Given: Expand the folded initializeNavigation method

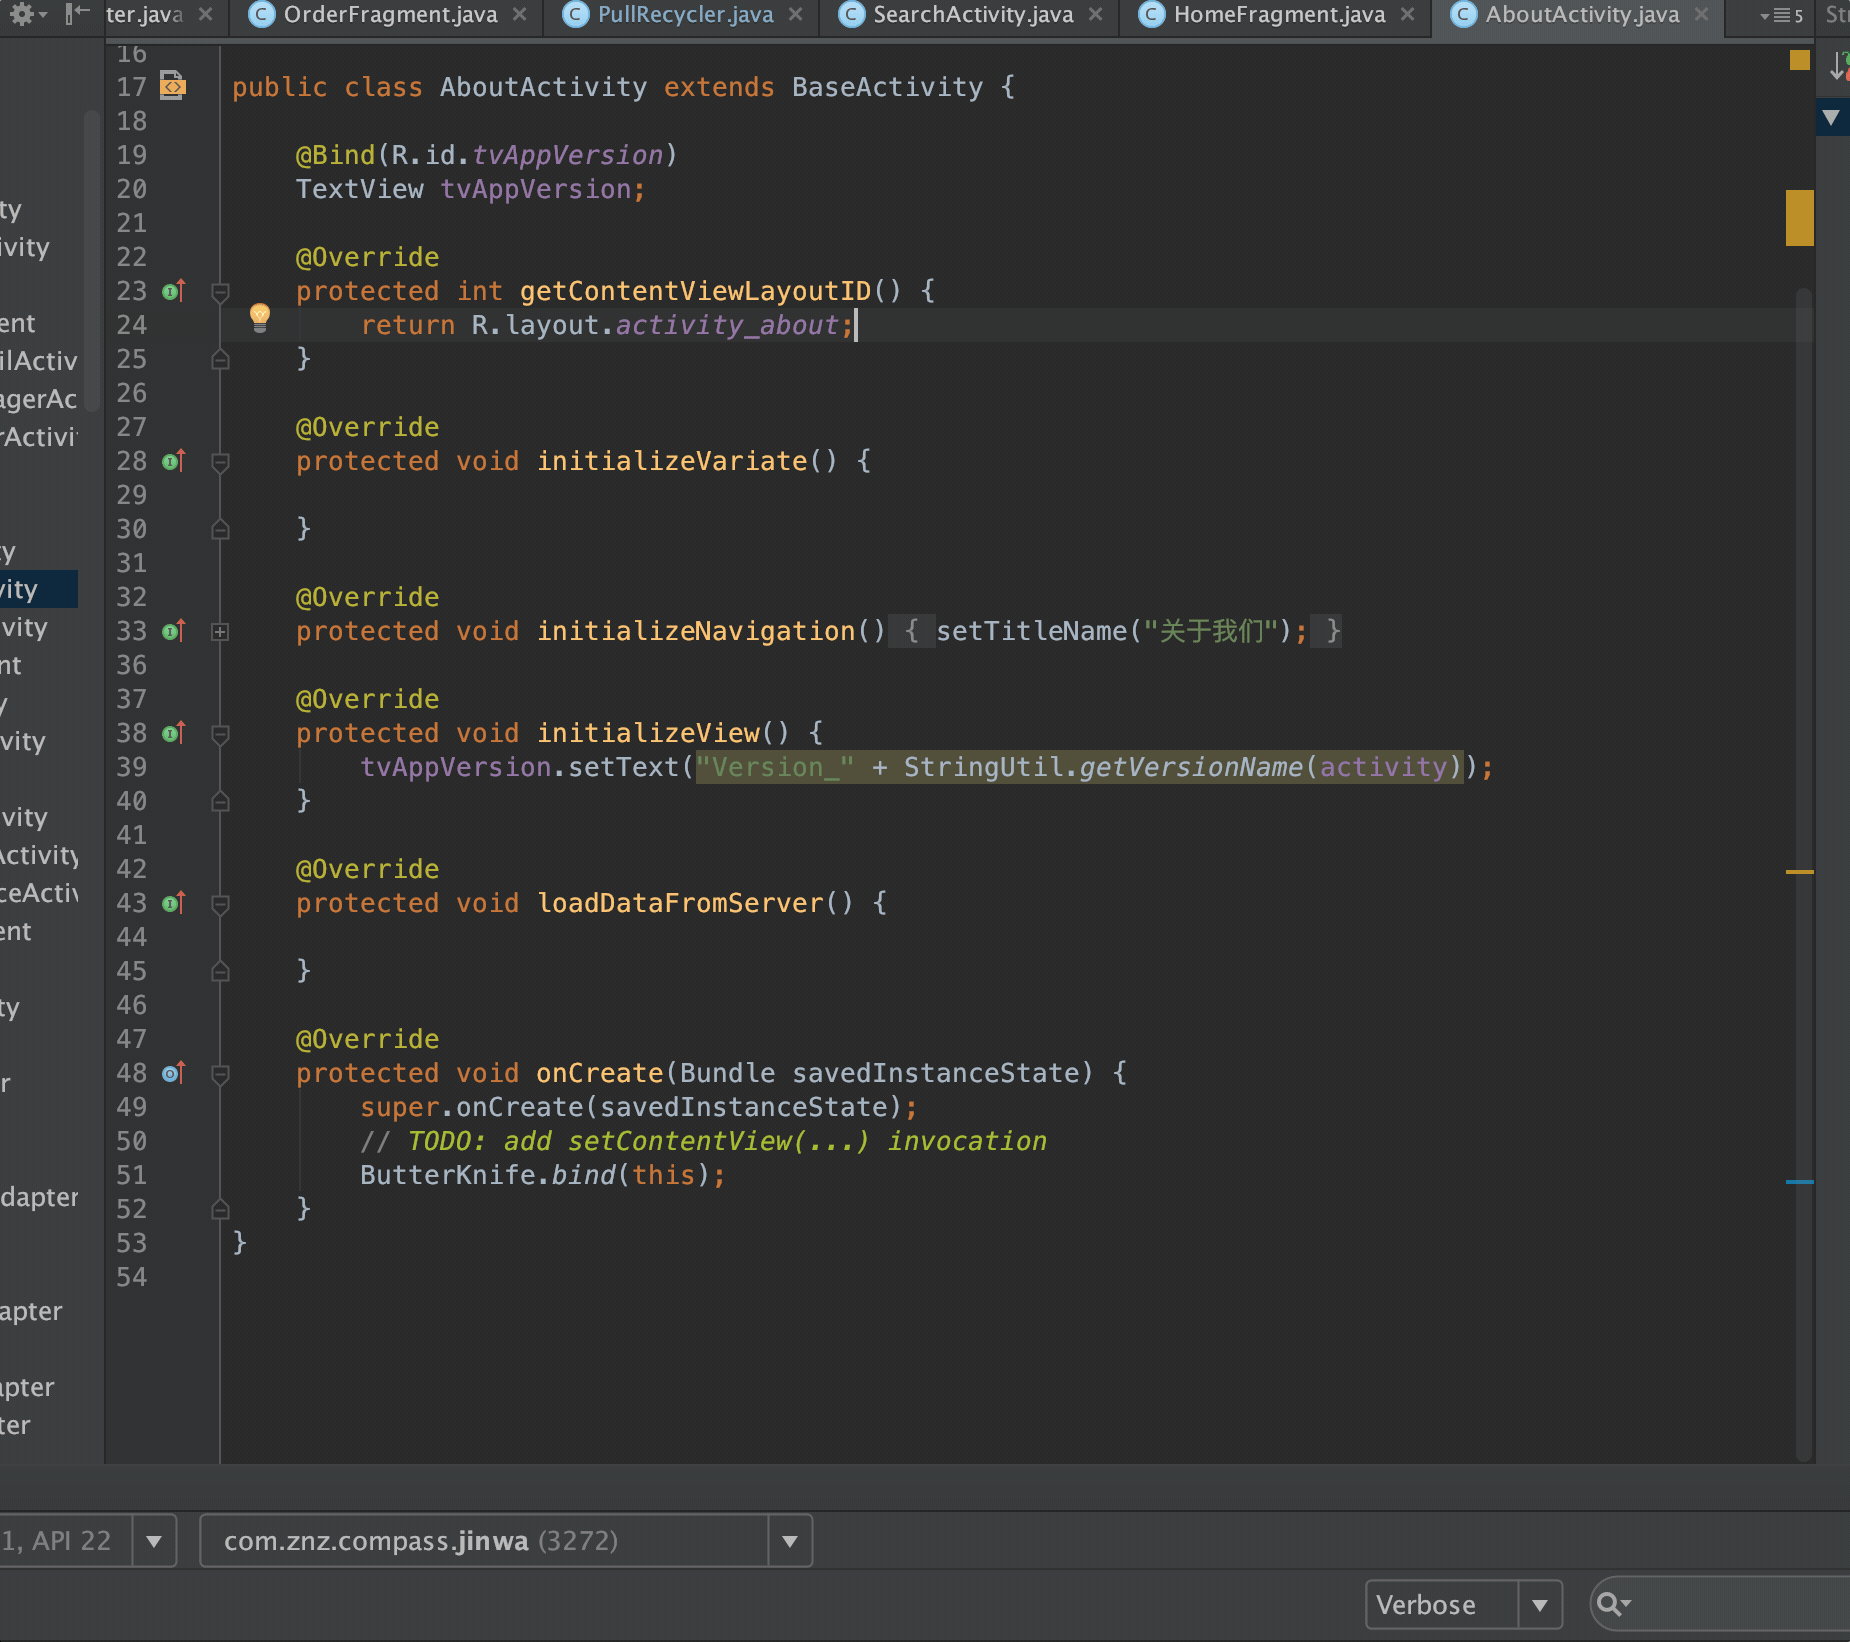Looking at the screenshot, I should point(221,632).
